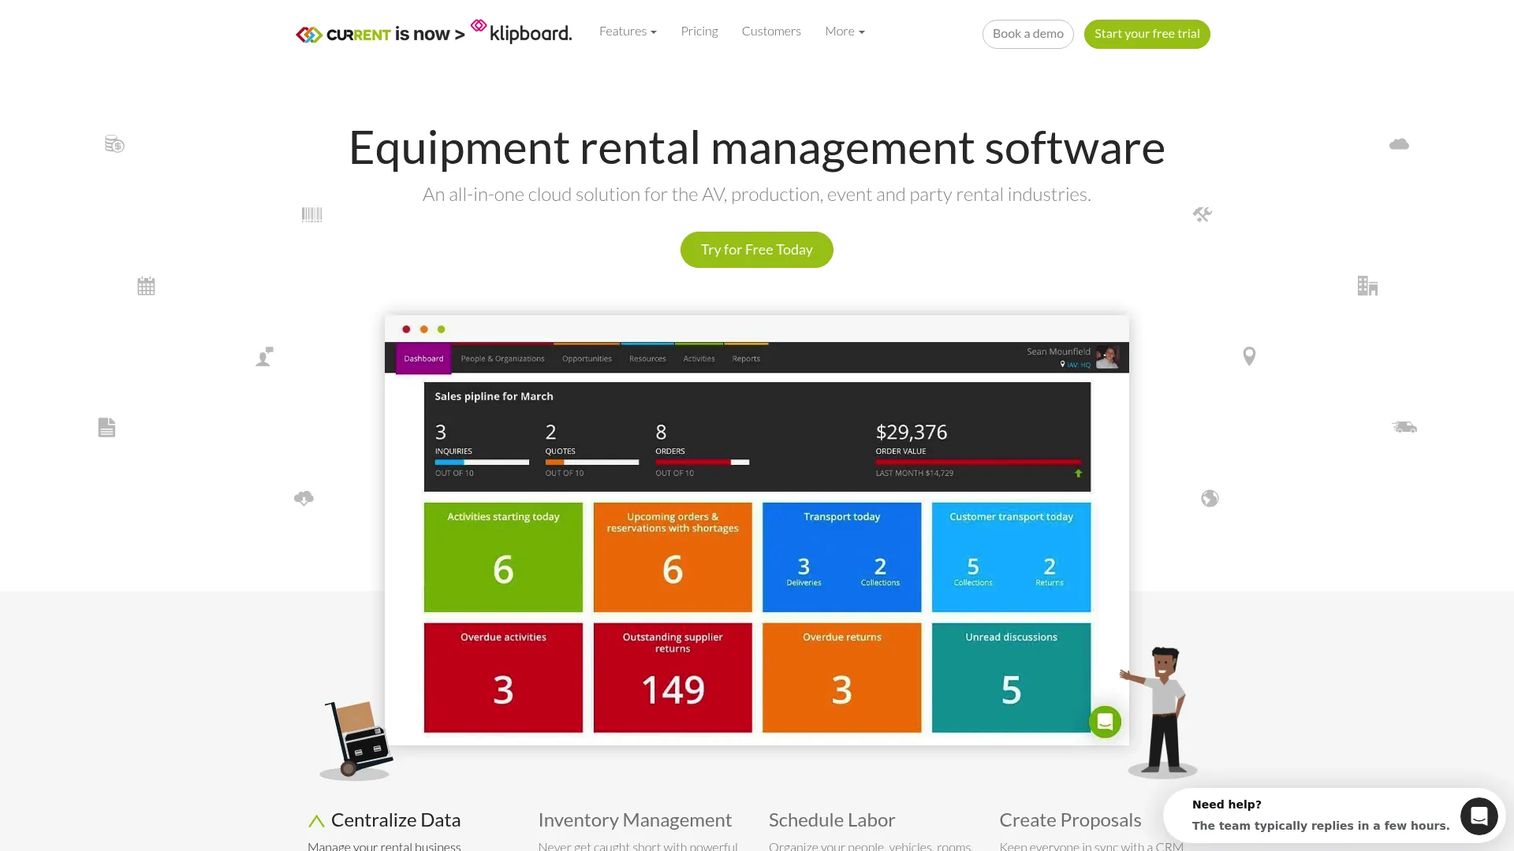The width and height of the screenshot is (1514, 851).
Task: Open the Pricing page
Action: click(x=699, y=31)
